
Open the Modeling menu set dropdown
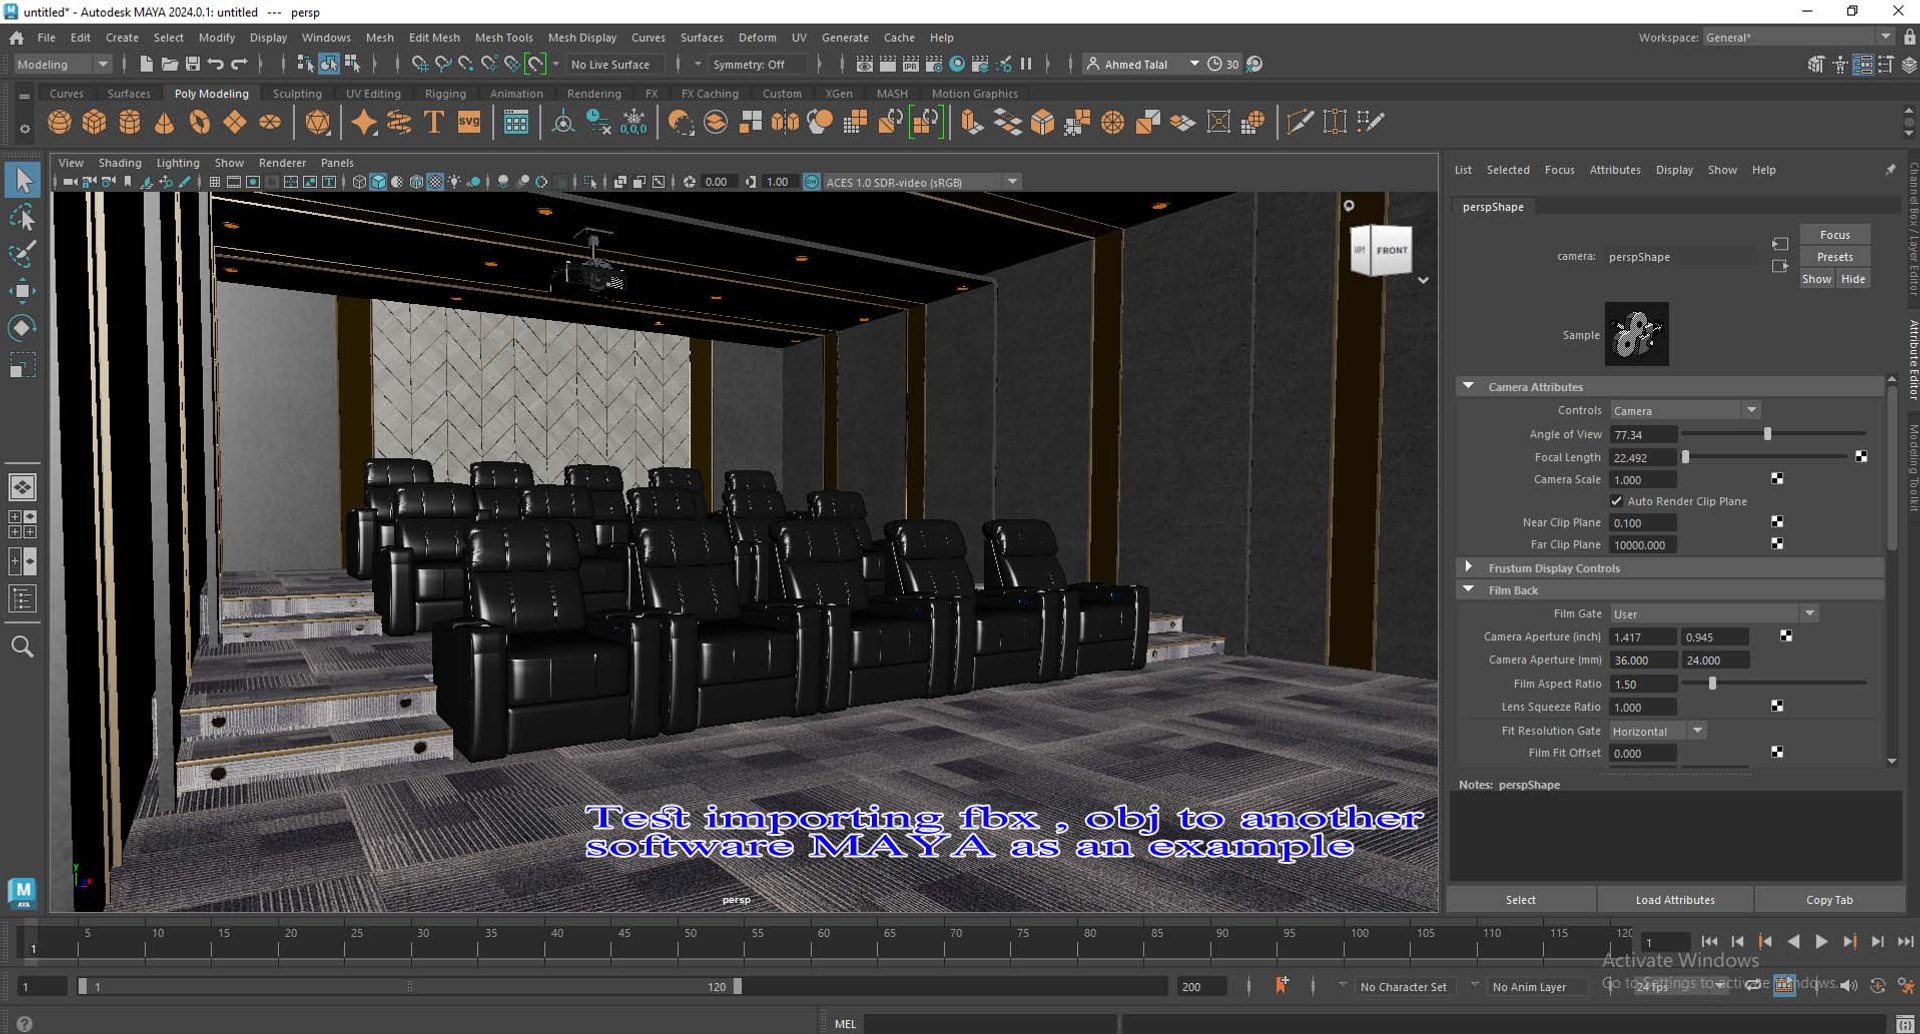pos(63,64)
